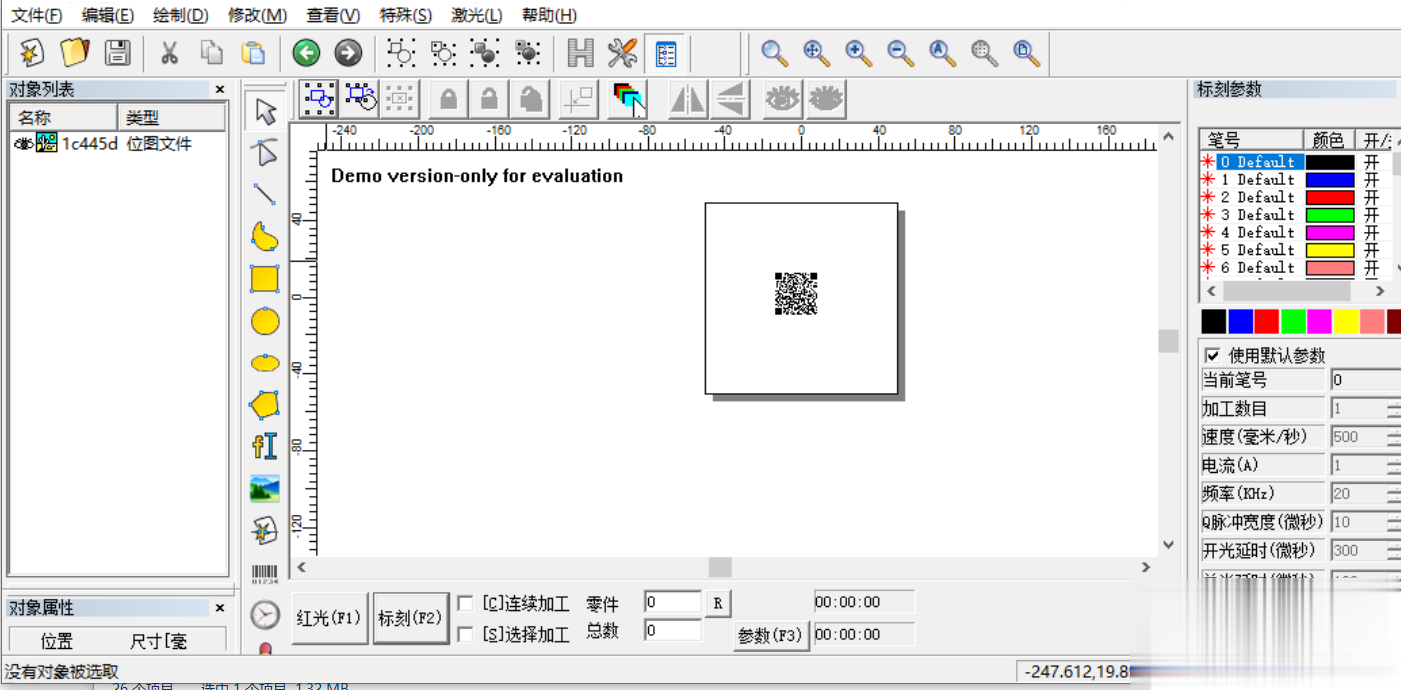The image size is (1401, 690).
Task: Cut selection with the scissors icon
Action: (169, 53)
